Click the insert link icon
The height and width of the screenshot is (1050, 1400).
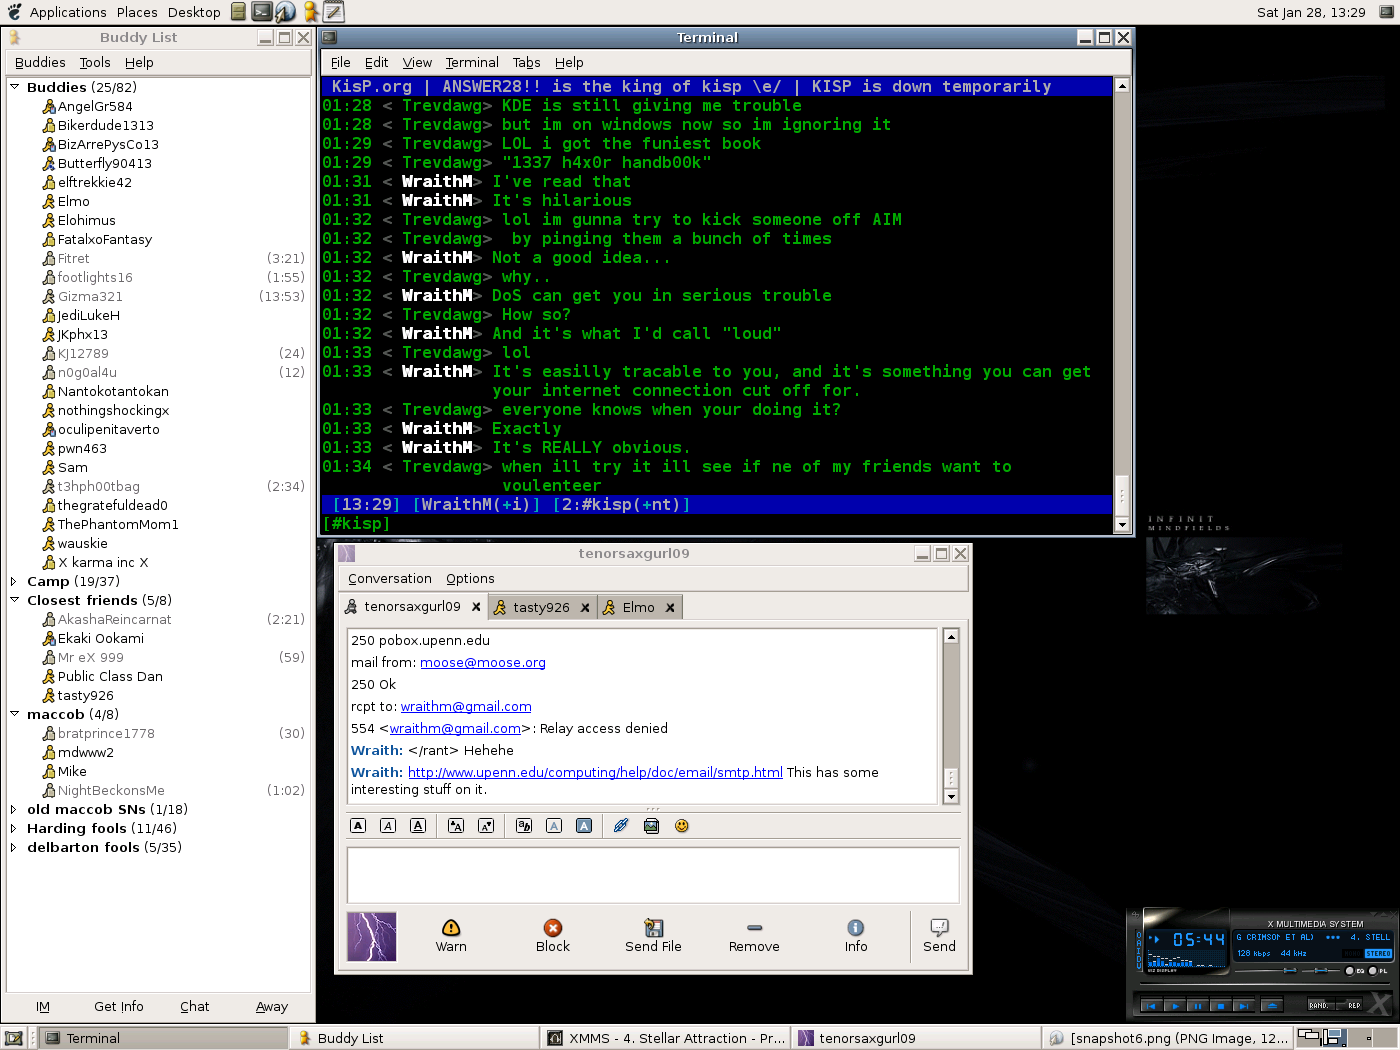click(x=621, y=826)
